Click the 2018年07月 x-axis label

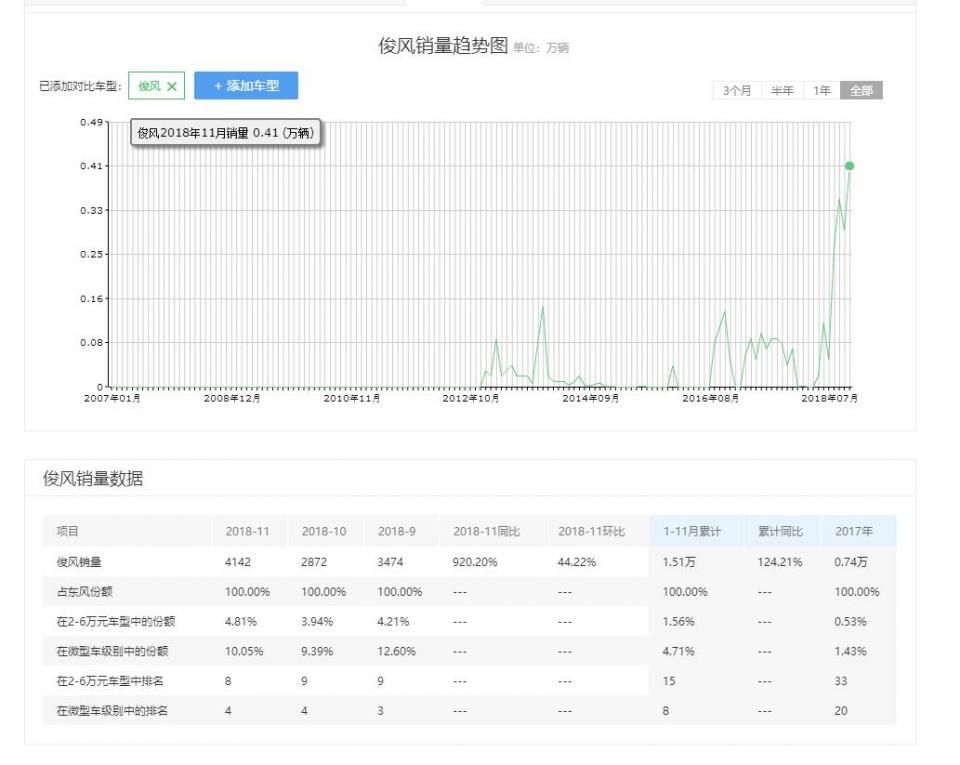tap(829, 398)
